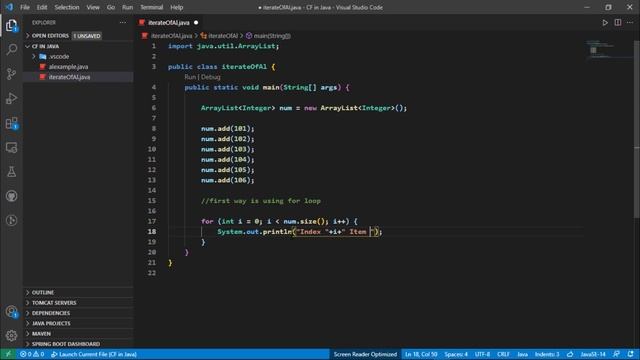Screen dimensions: 640x360
Task: Click Indents: 3 status item
Action: pos(547,354)
